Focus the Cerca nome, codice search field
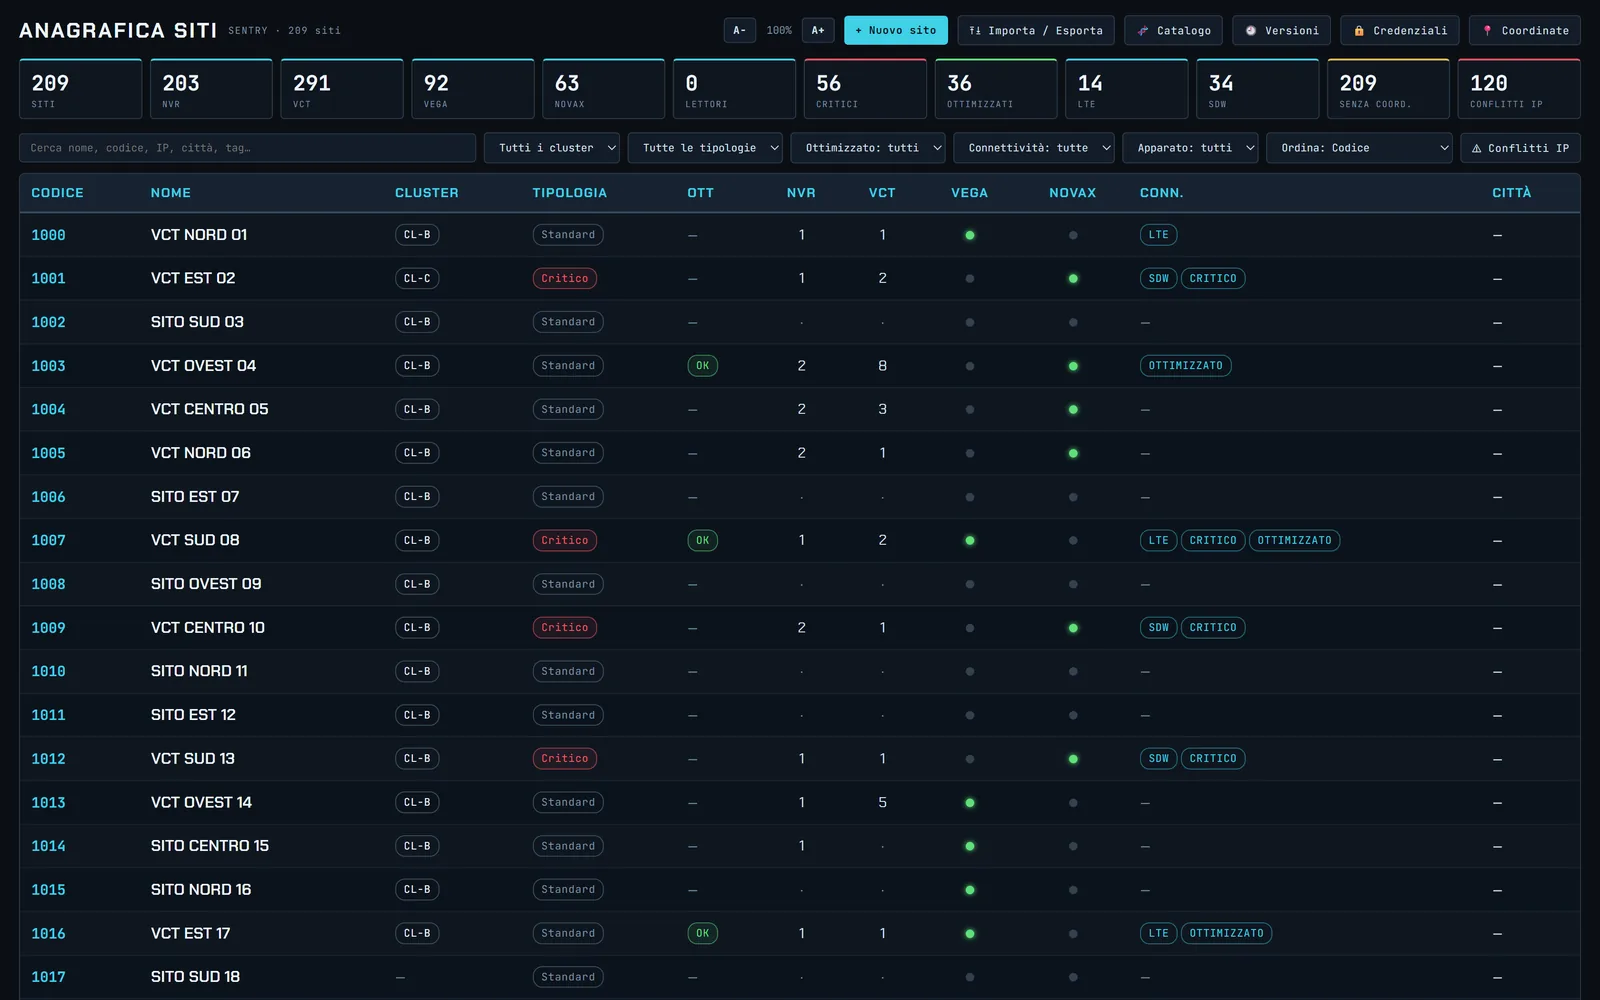1600x1000 pixels. click(247, 148)
